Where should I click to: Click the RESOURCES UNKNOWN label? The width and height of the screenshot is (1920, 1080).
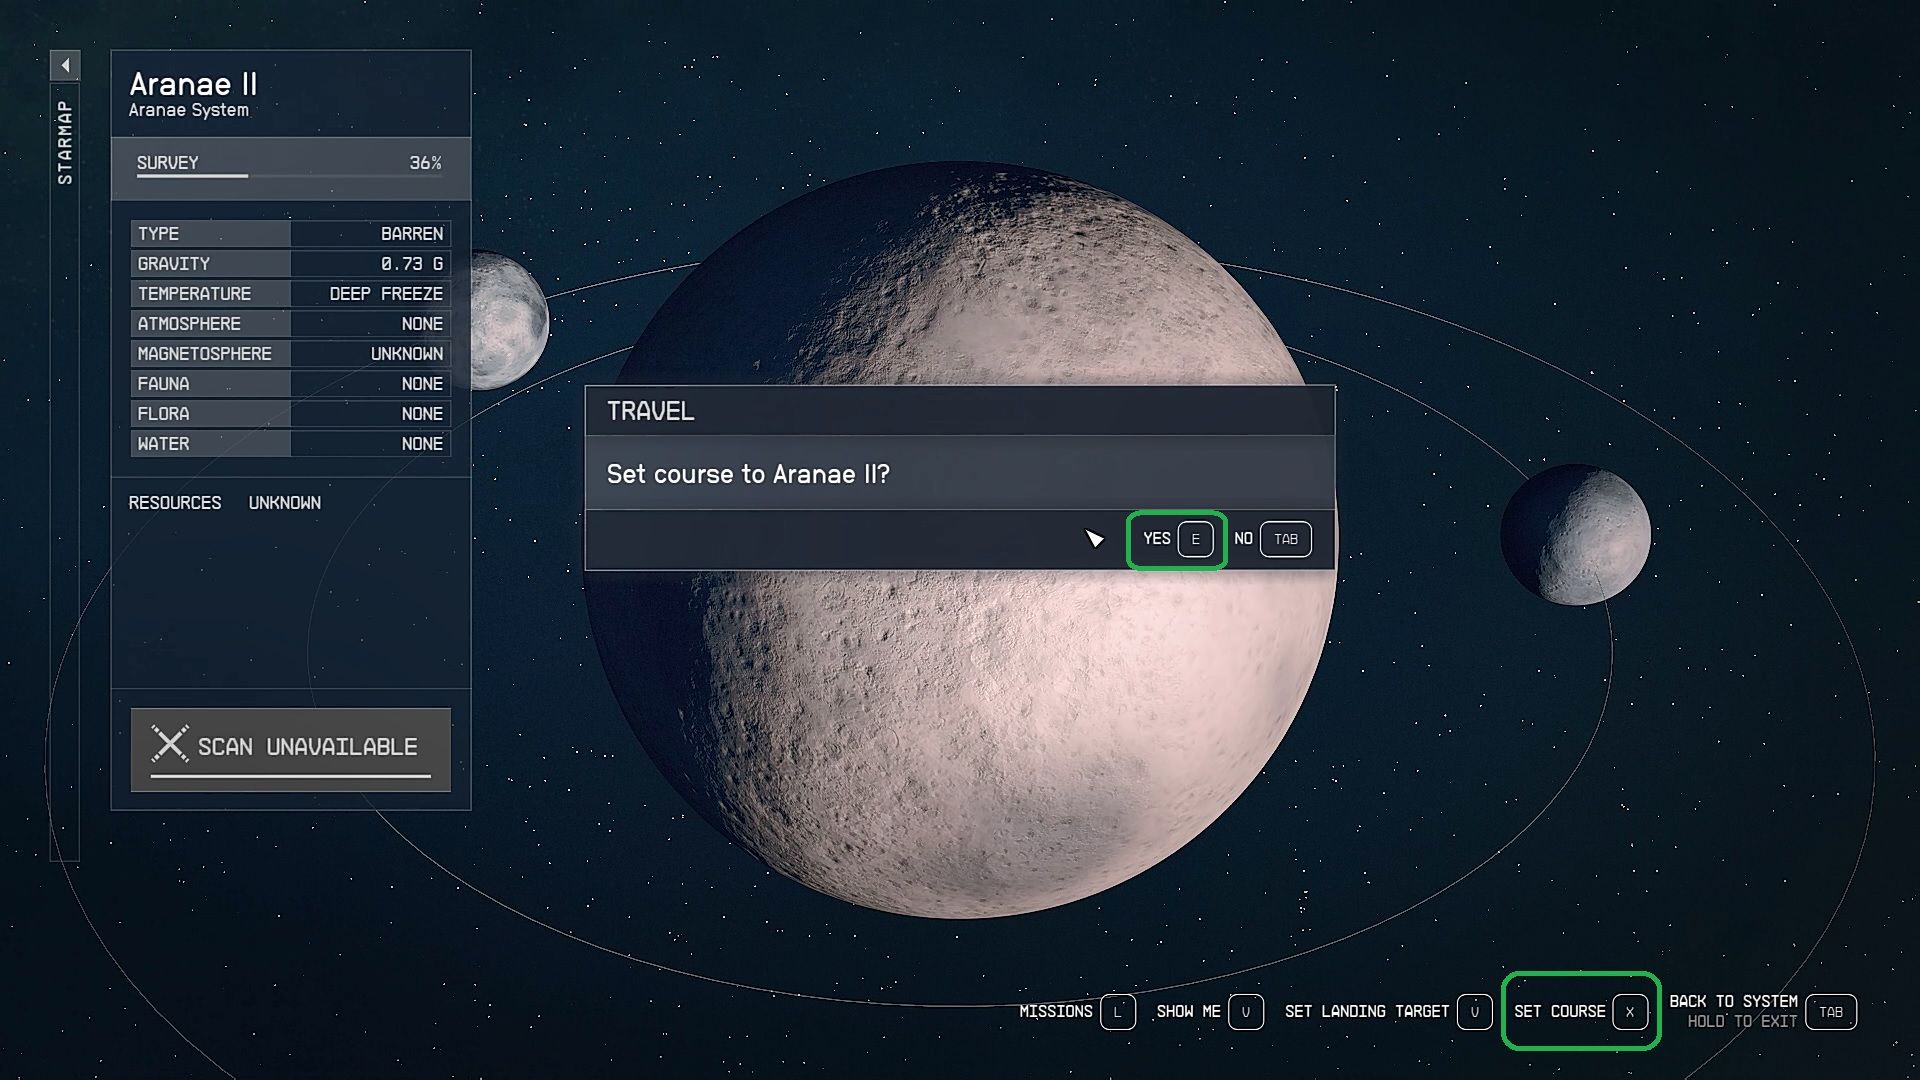(224, 503)
